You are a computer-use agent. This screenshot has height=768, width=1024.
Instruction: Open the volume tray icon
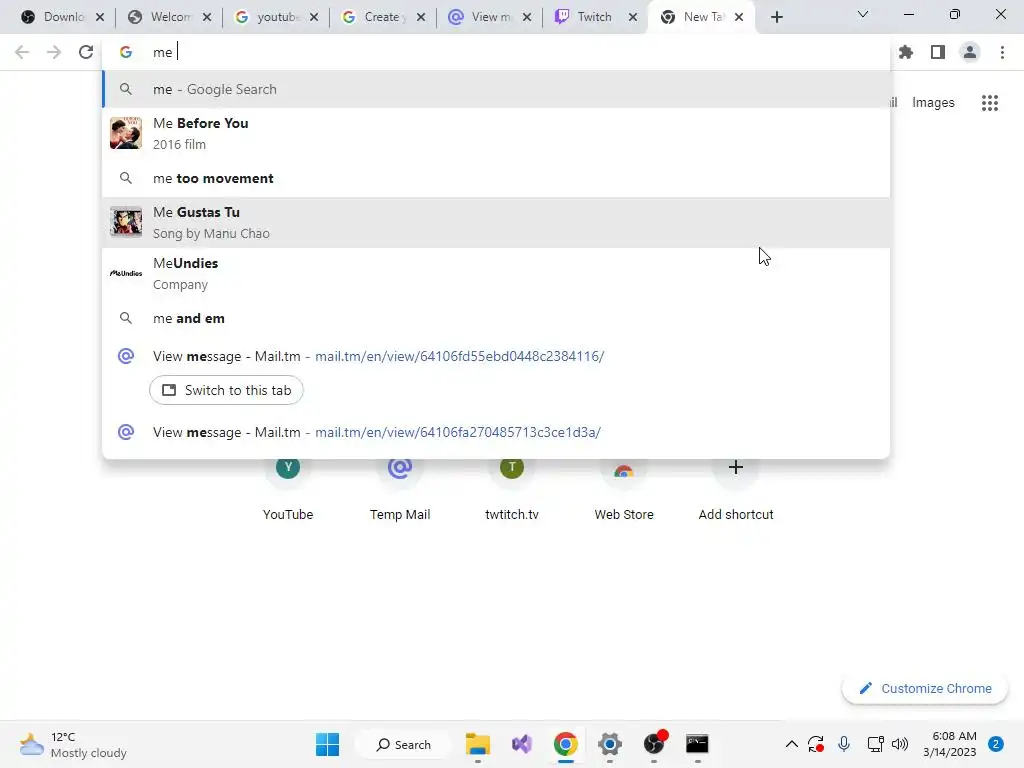(x=900, y=744)
